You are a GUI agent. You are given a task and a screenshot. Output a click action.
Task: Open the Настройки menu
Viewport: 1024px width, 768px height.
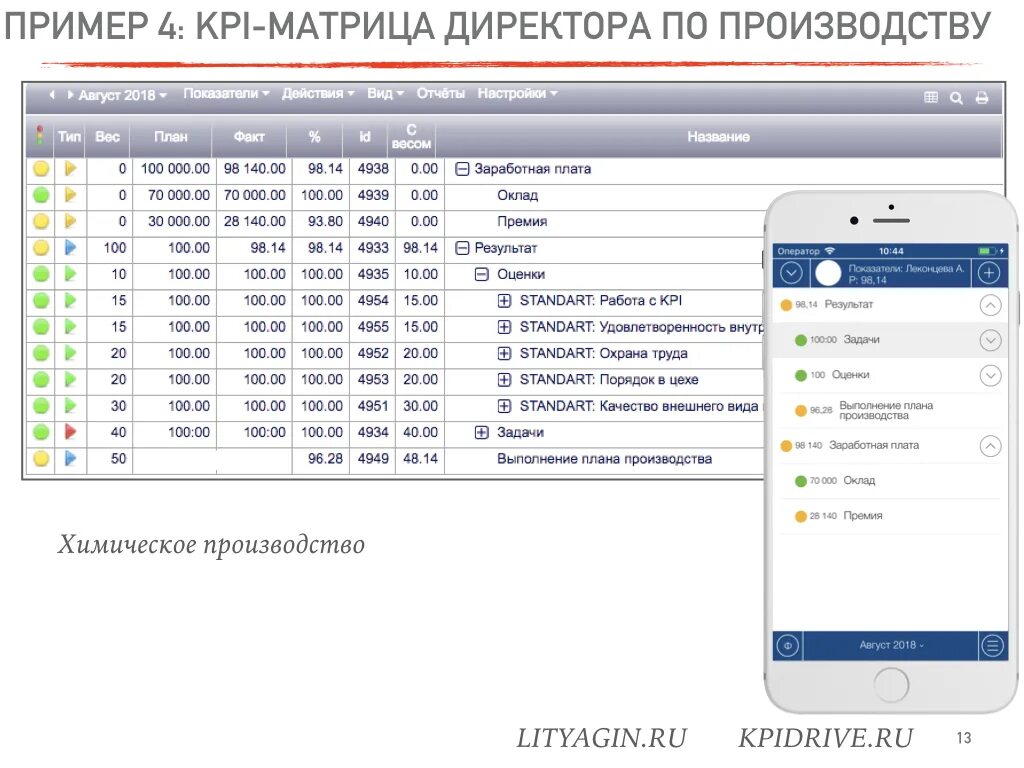pos(517,93)
